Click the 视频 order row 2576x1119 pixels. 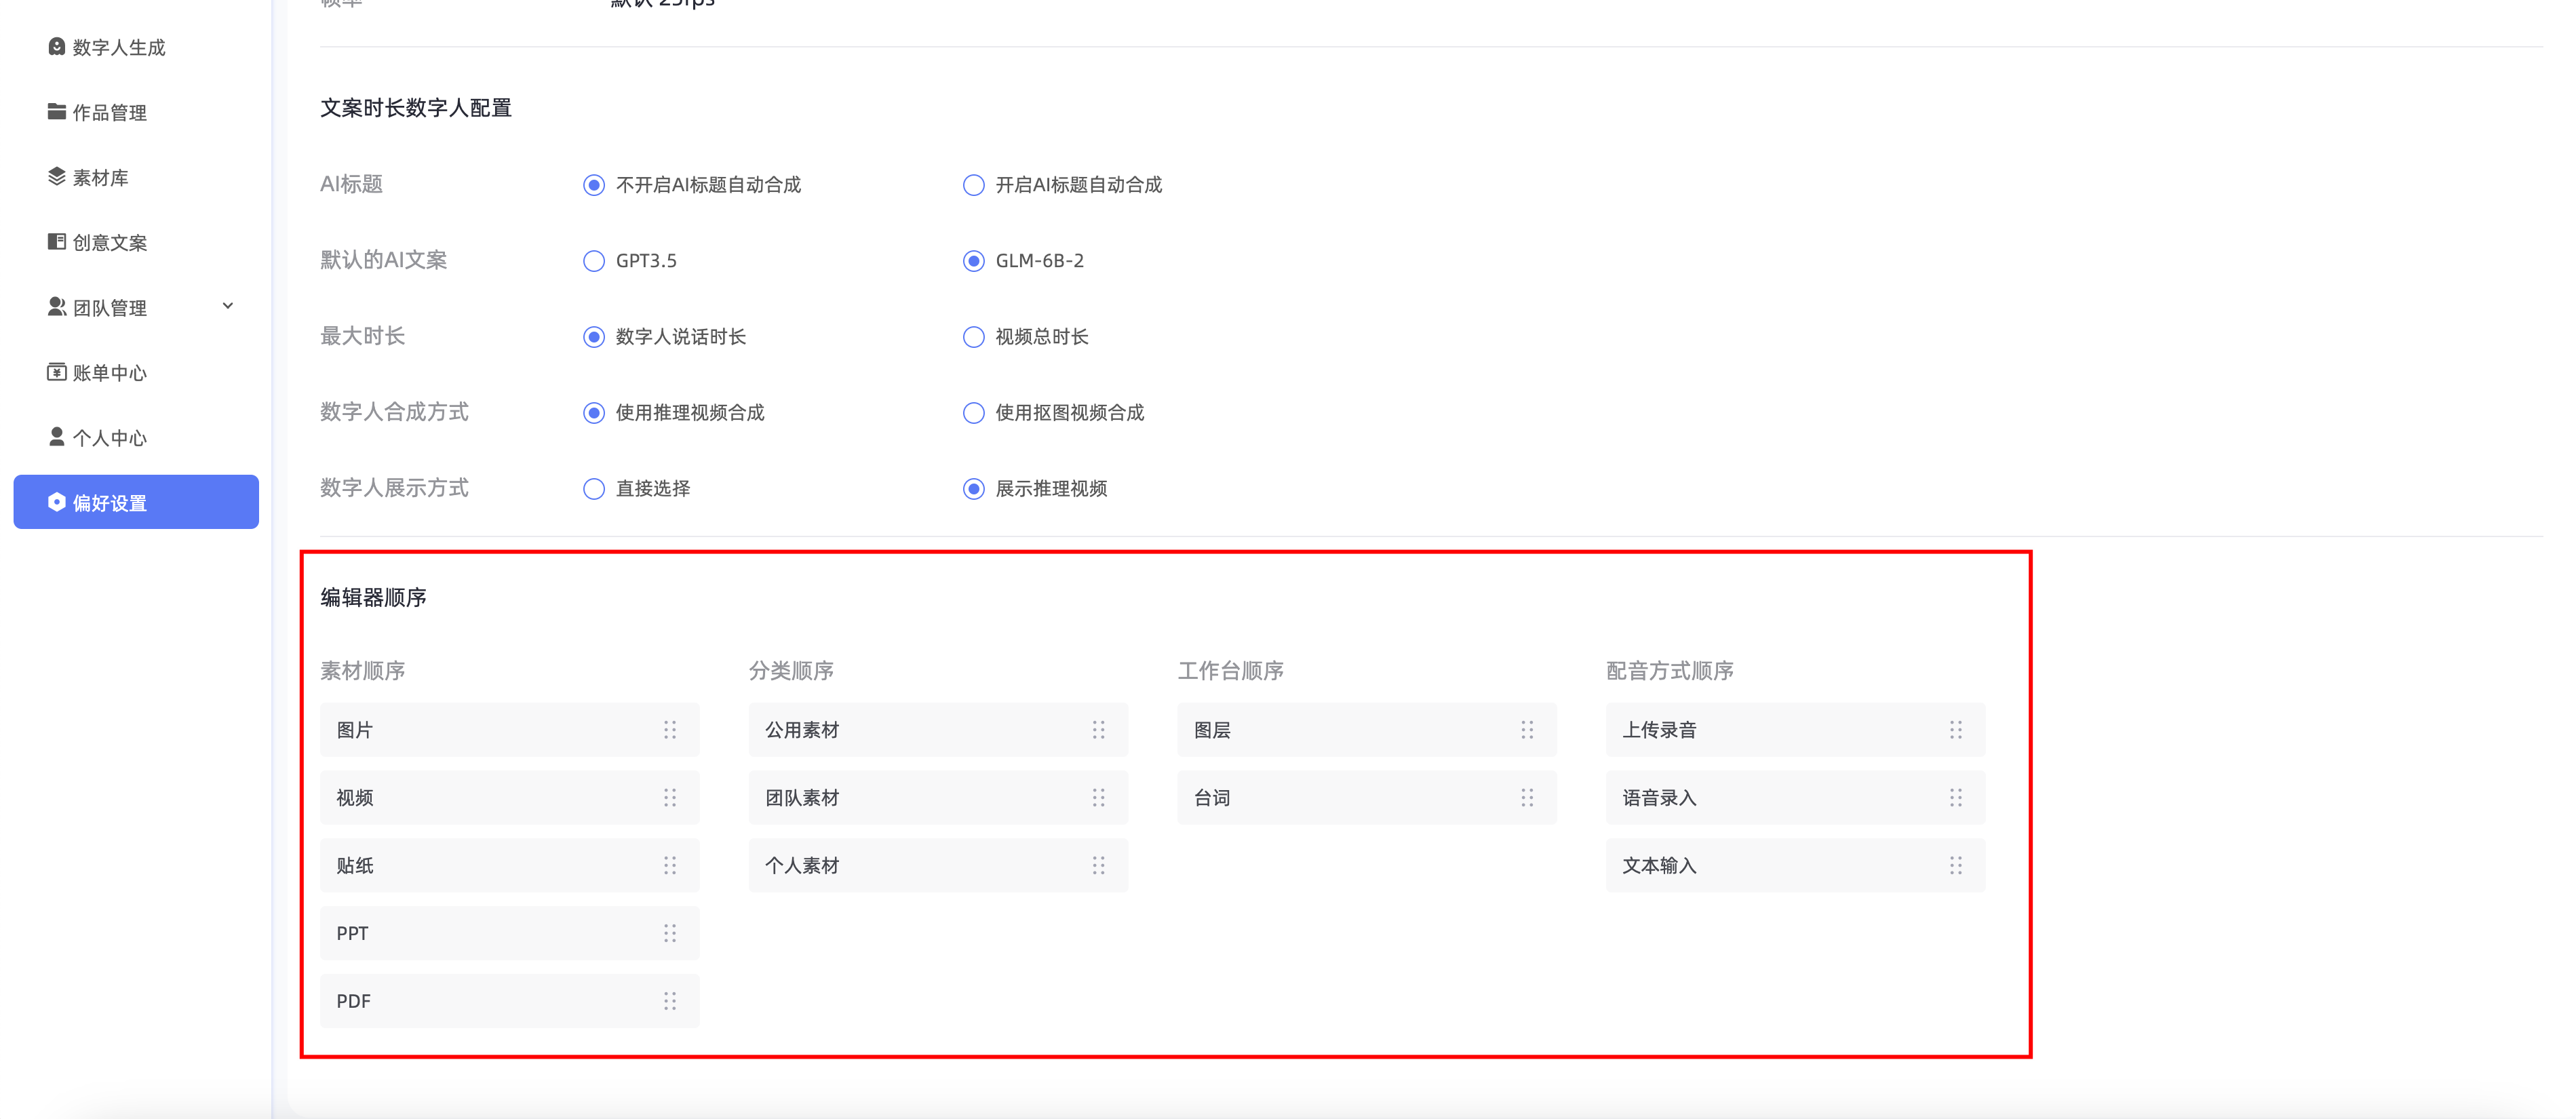(510, 798)
